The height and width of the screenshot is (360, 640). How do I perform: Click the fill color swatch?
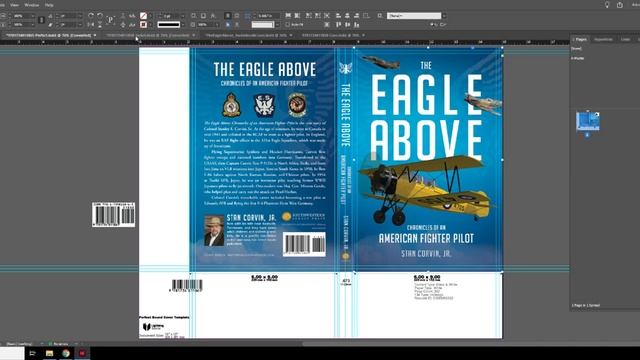[143, 16]
